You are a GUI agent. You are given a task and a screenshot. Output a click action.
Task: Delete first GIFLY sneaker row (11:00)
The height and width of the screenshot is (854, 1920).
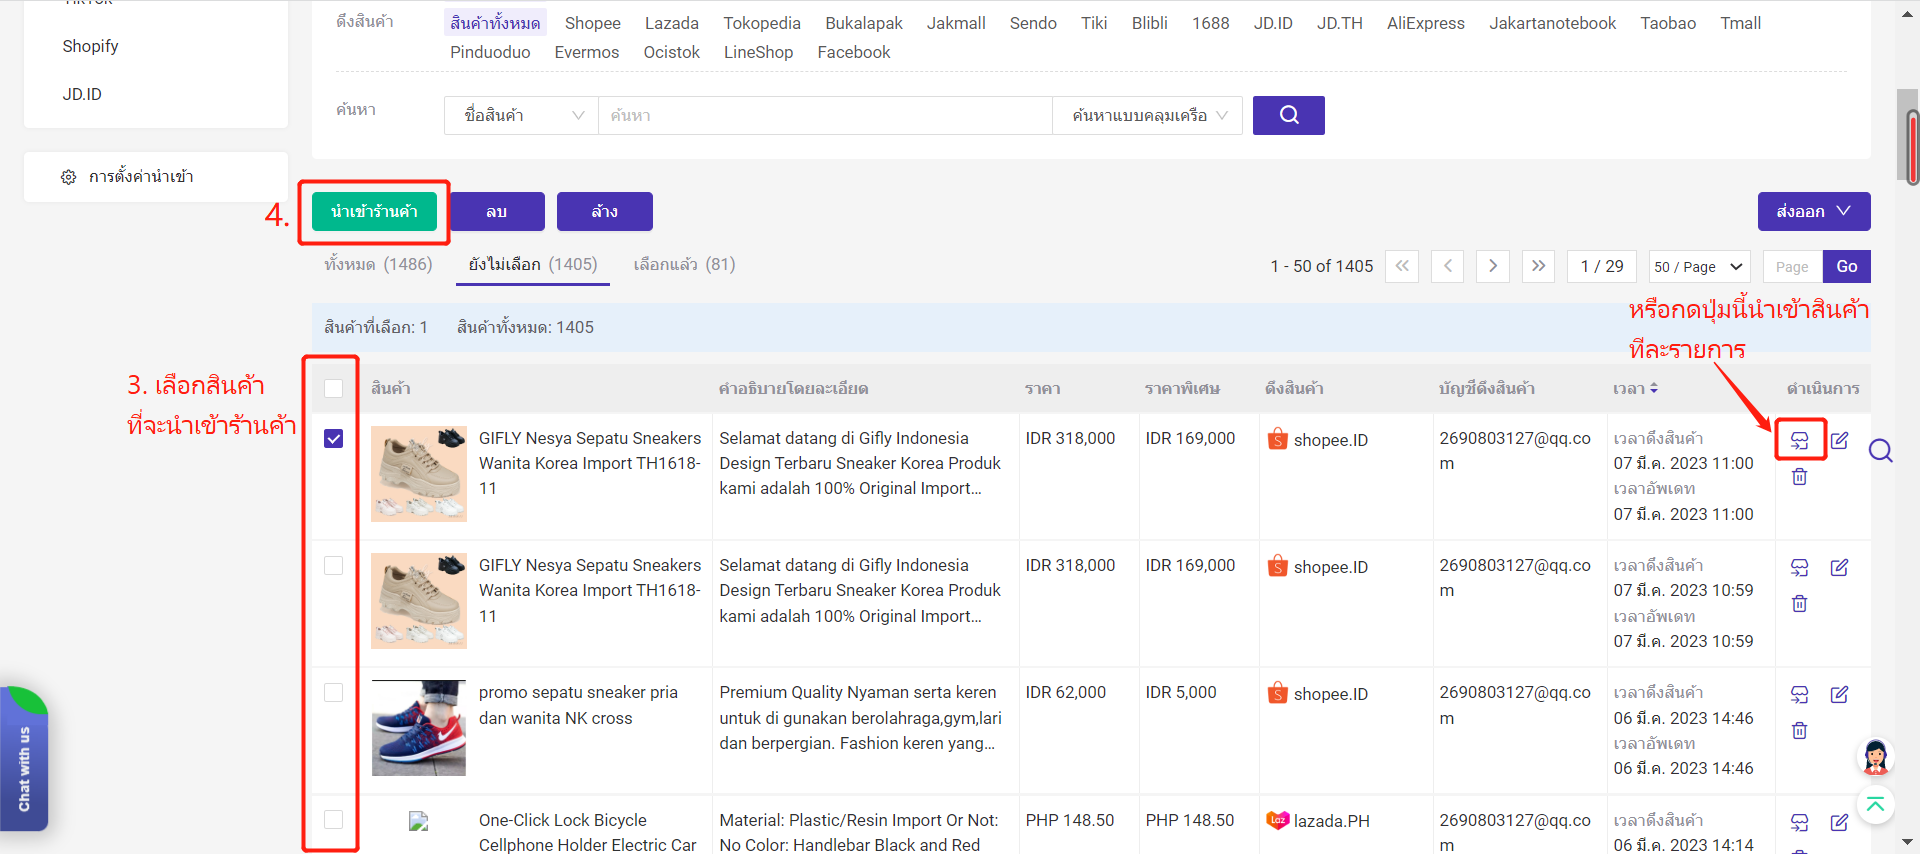pyautogui.click(x=1799, y=477)
